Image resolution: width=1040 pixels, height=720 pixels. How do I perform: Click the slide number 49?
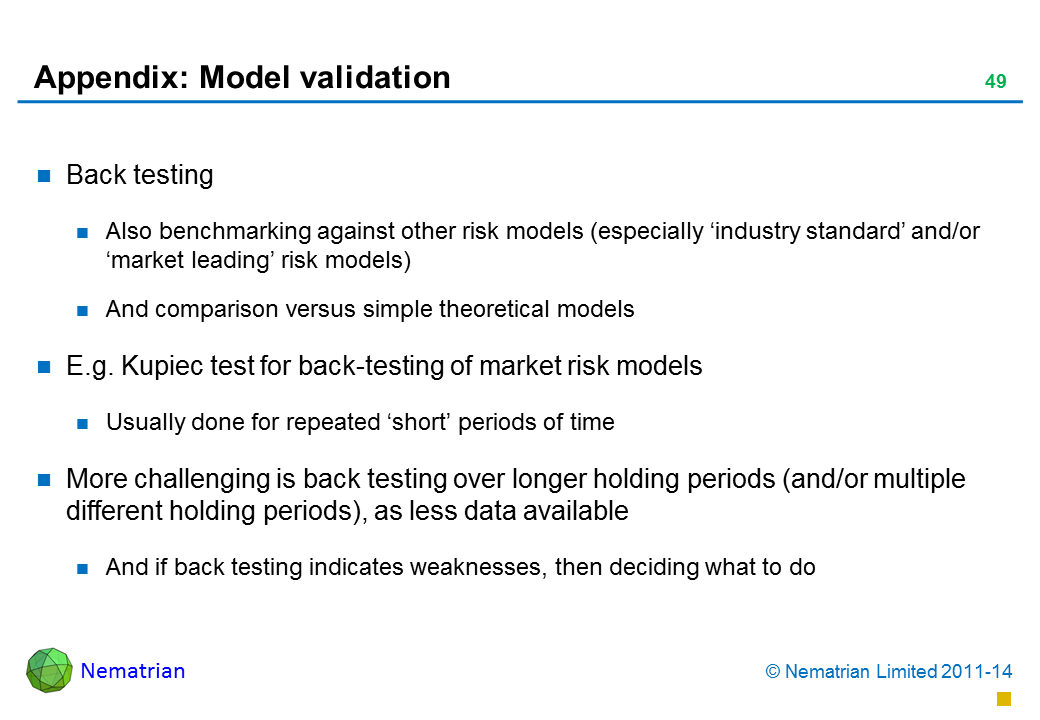coord(995,82)
